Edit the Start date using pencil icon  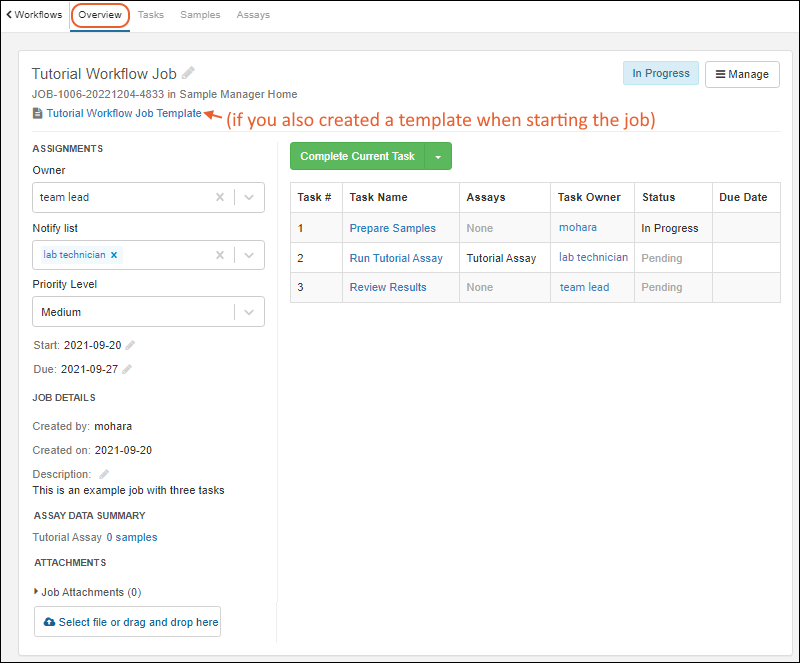130,345
